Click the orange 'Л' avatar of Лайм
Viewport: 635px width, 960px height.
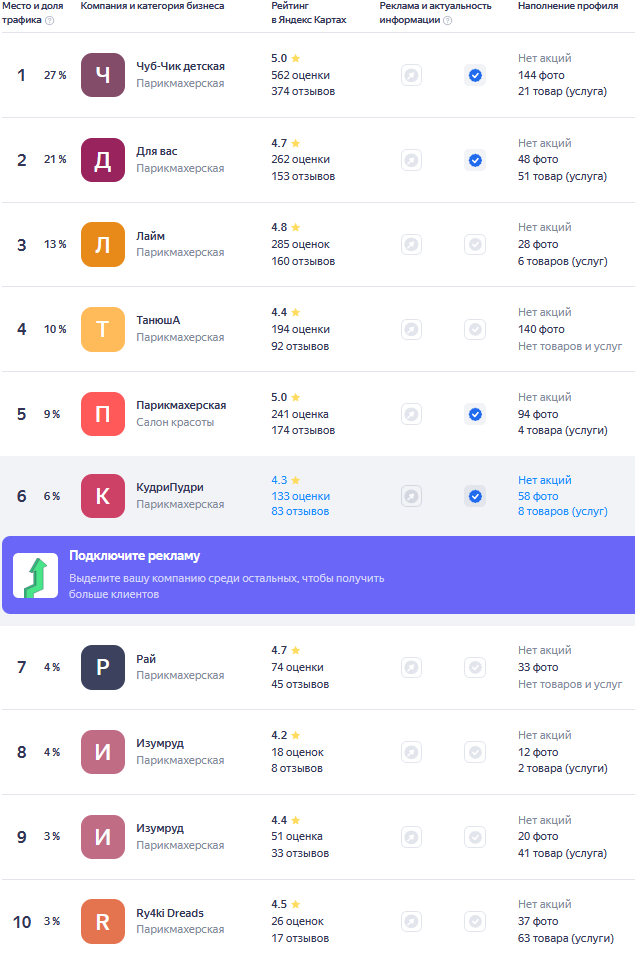[103, 244]
